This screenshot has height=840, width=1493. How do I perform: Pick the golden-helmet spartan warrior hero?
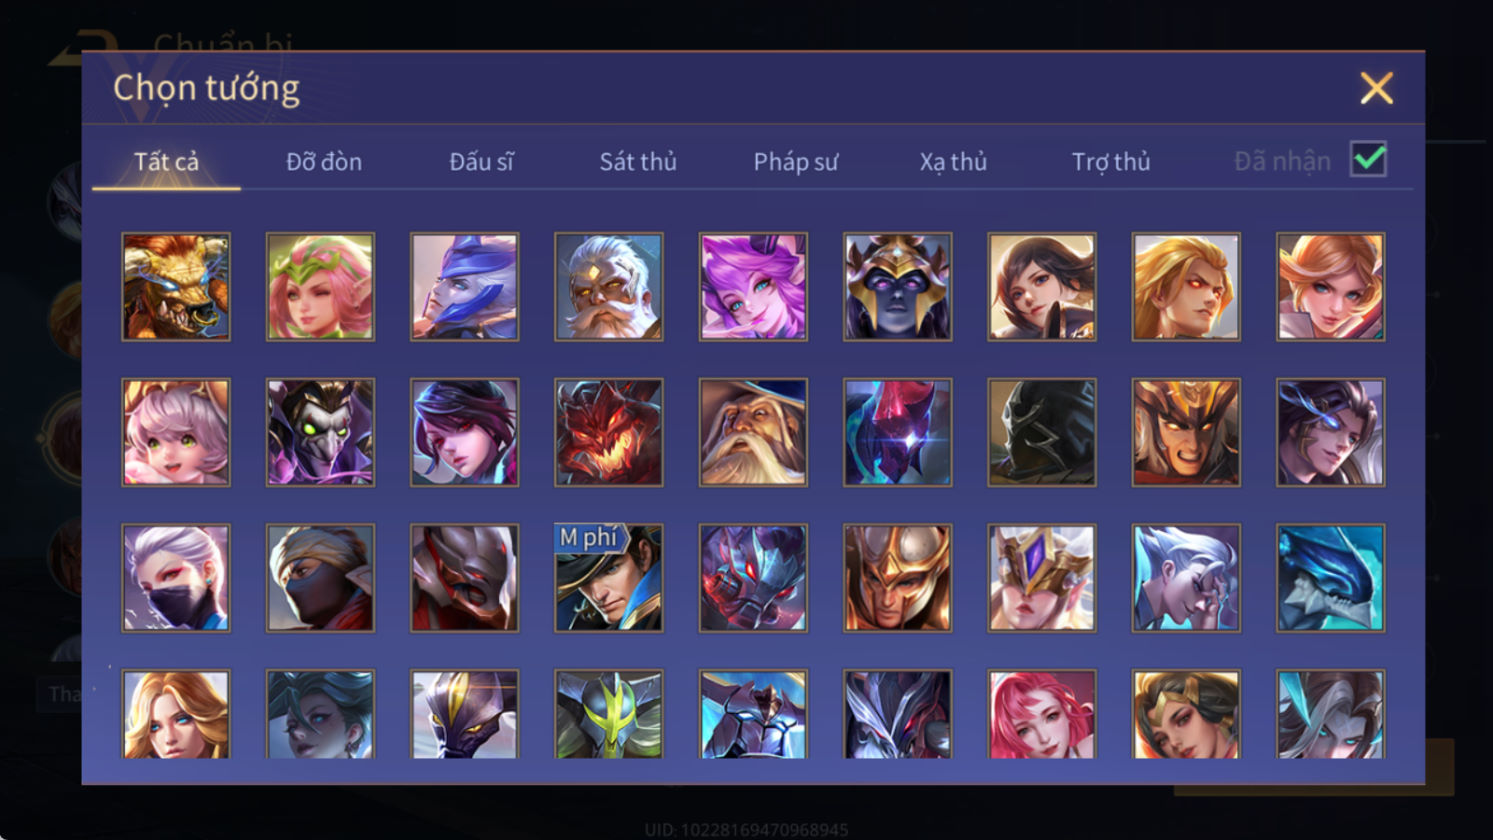click(897, 578)
